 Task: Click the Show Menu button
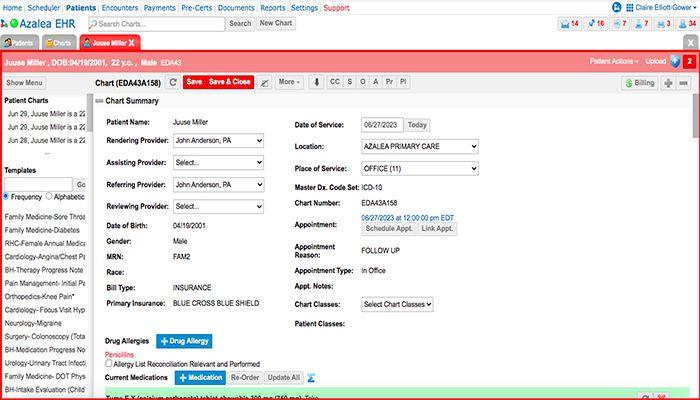[x=25, y=83]
